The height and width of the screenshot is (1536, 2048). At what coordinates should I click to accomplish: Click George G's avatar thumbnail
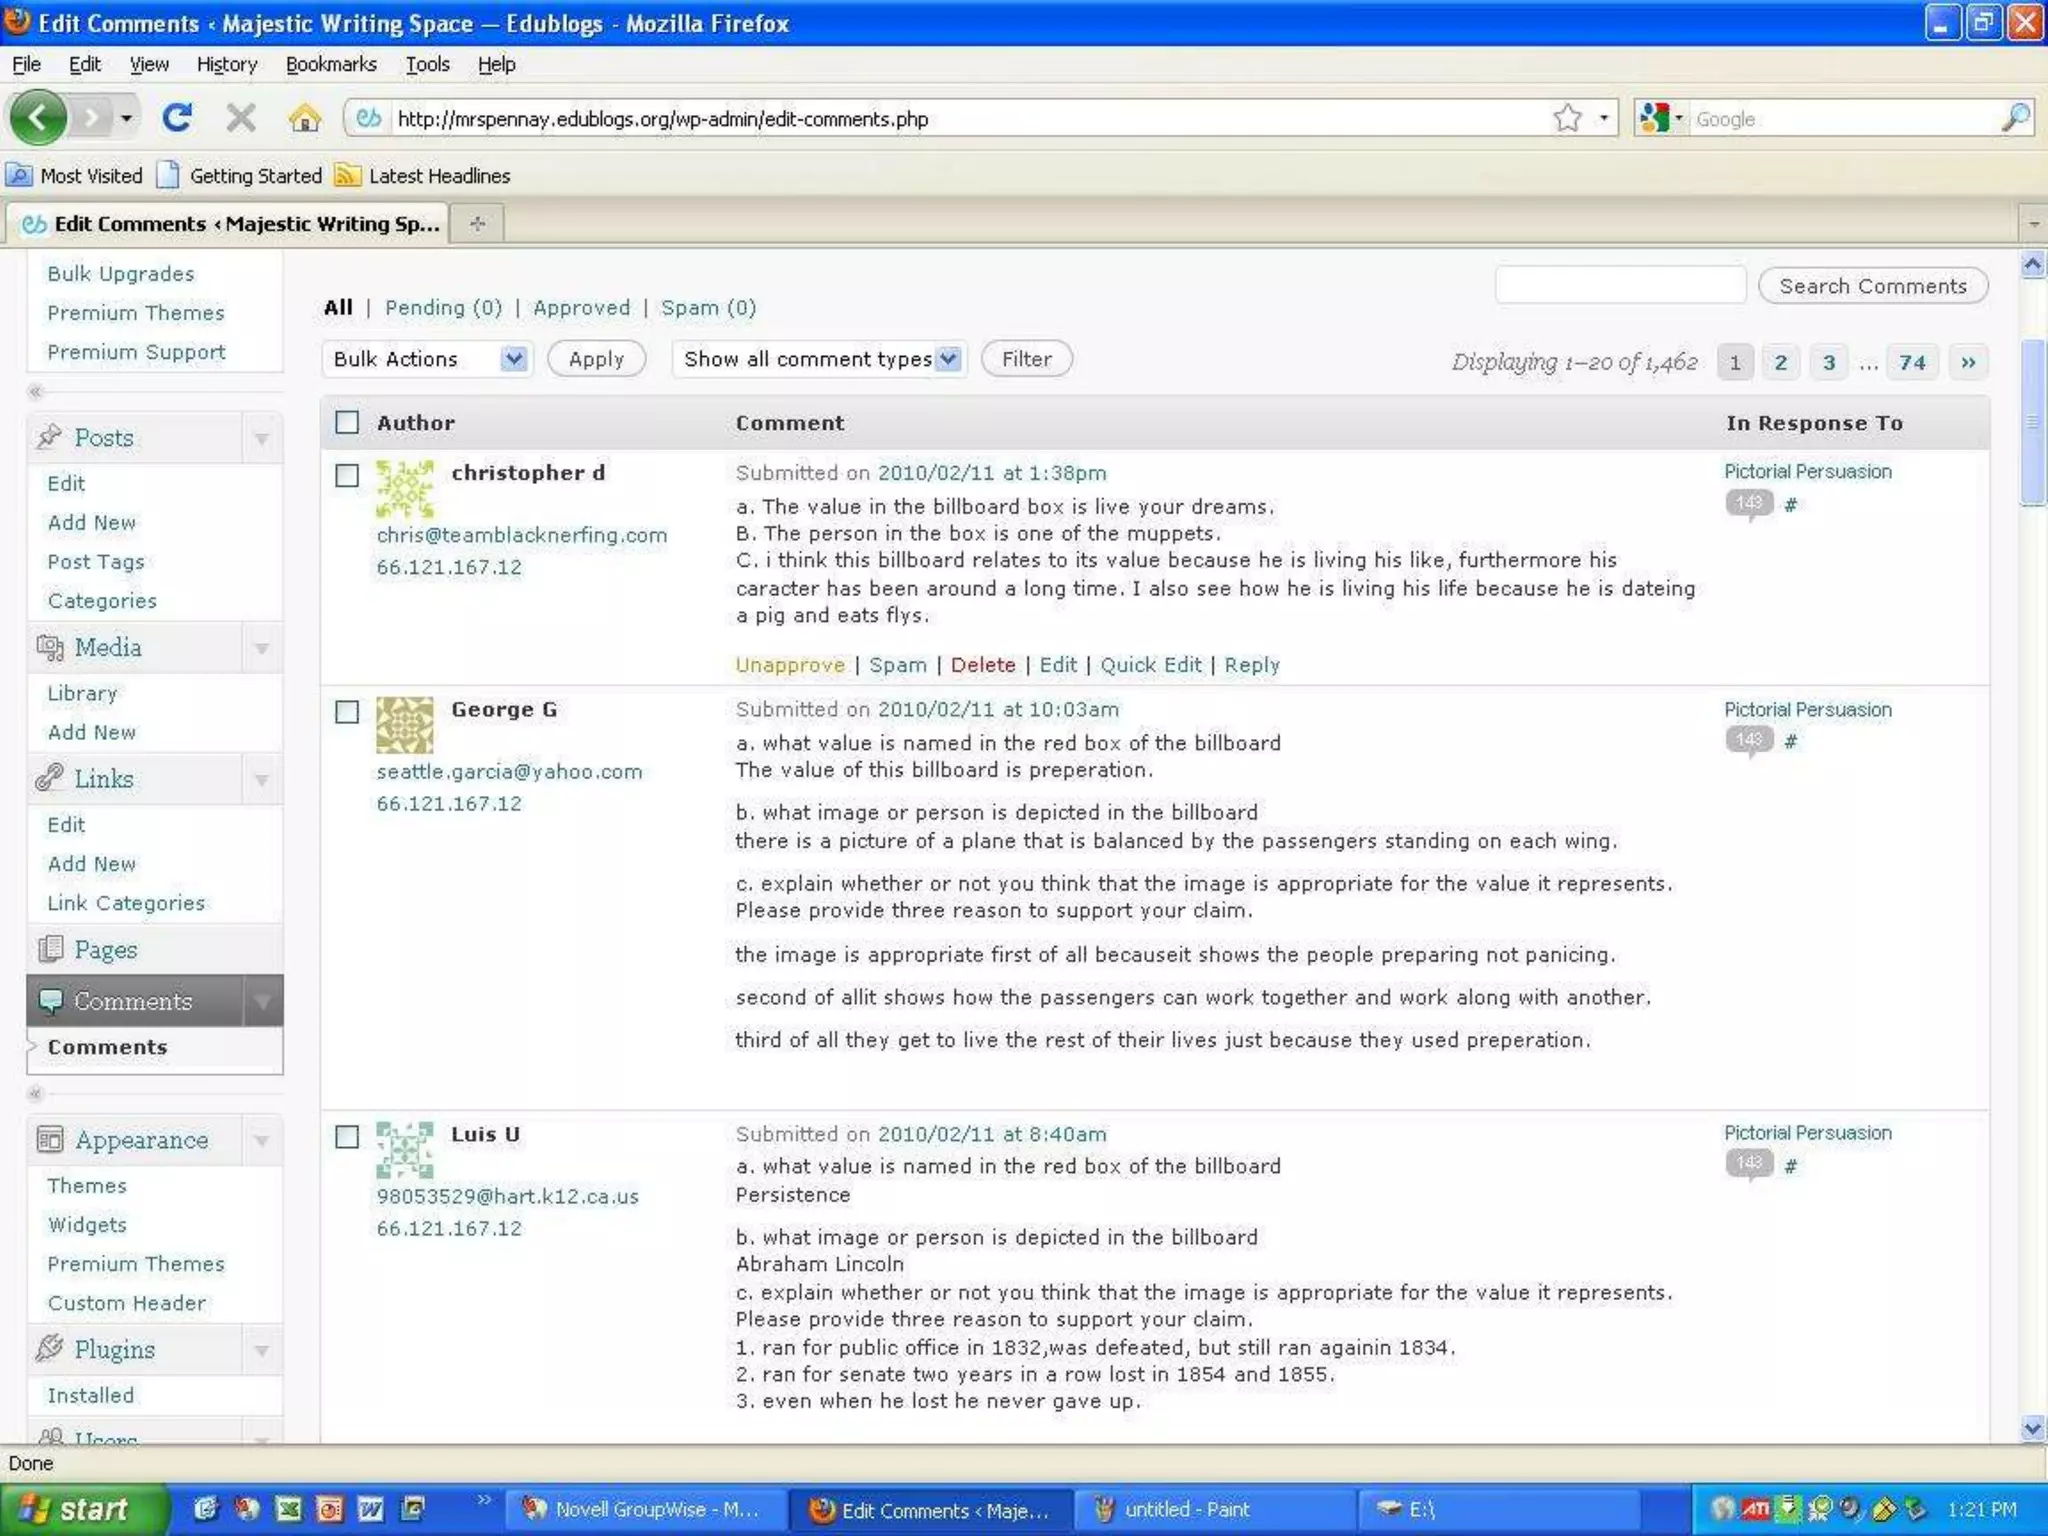click(404, 725)
